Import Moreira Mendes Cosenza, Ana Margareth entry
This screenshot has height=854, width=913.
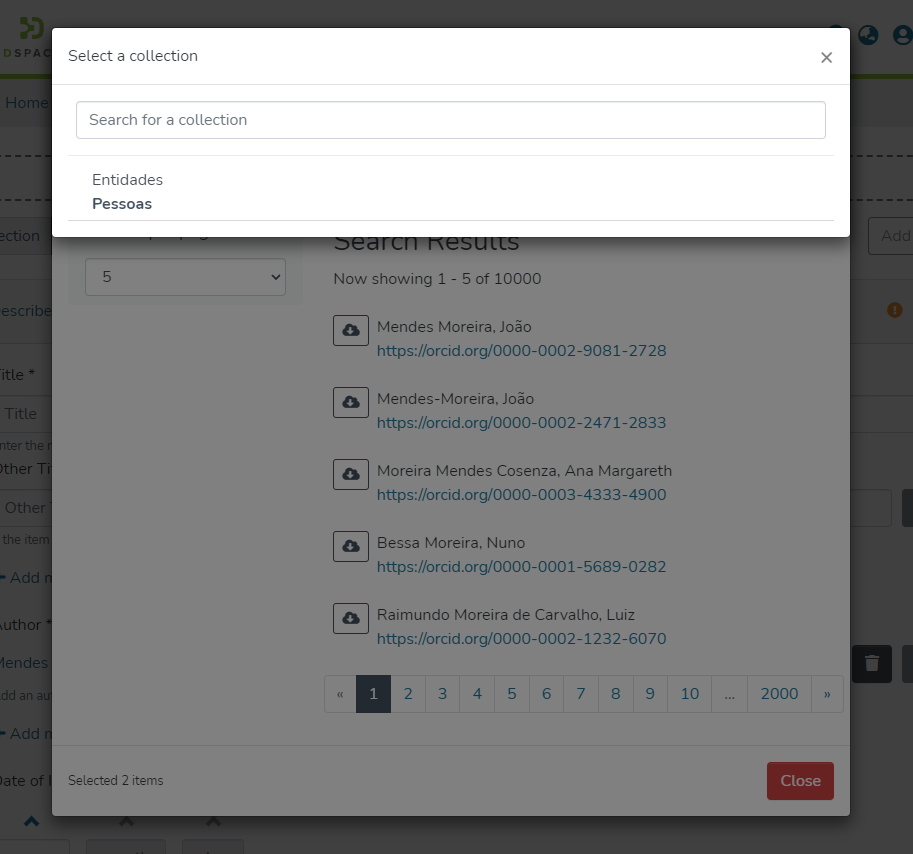[x=351, y=474]
